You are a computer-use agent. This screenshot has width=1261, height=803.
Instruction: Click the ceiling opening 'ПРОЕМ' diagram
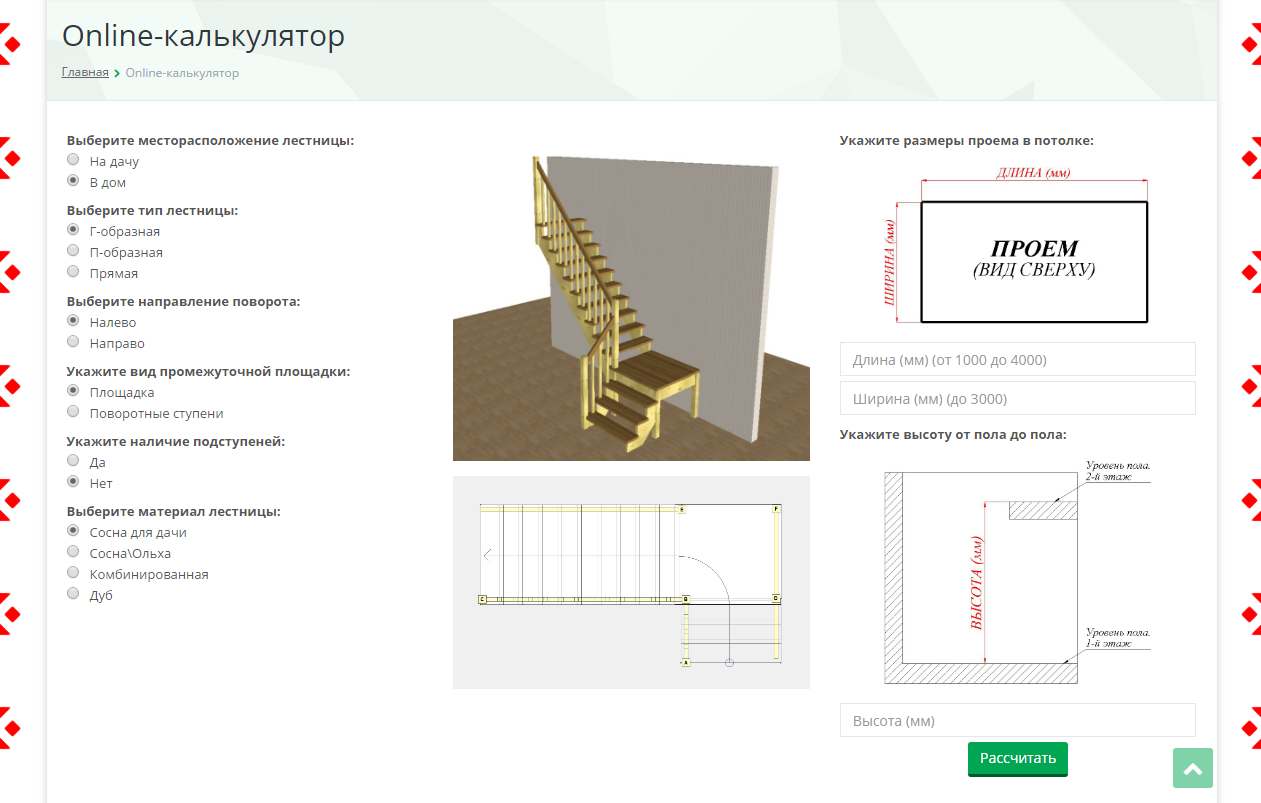click(1018, 245)
